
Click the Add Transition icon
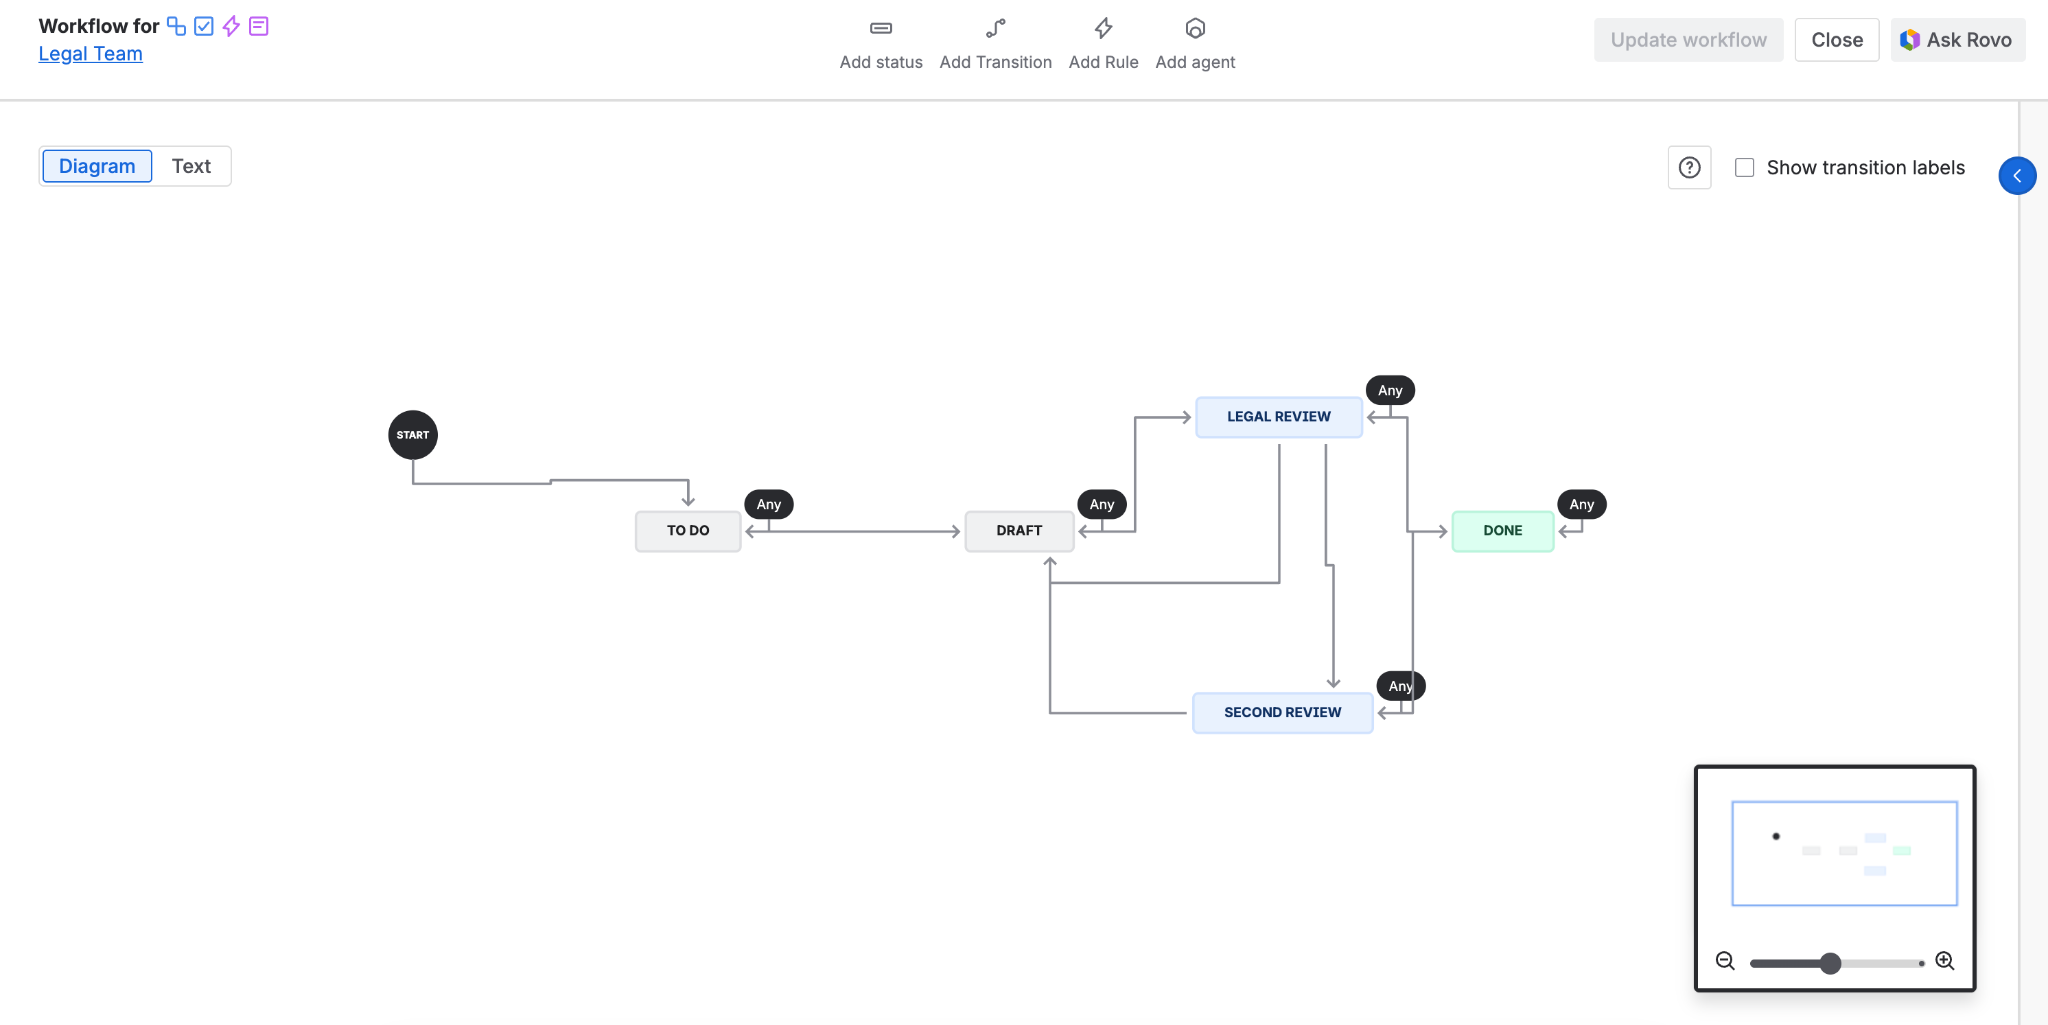pos(995,28)
